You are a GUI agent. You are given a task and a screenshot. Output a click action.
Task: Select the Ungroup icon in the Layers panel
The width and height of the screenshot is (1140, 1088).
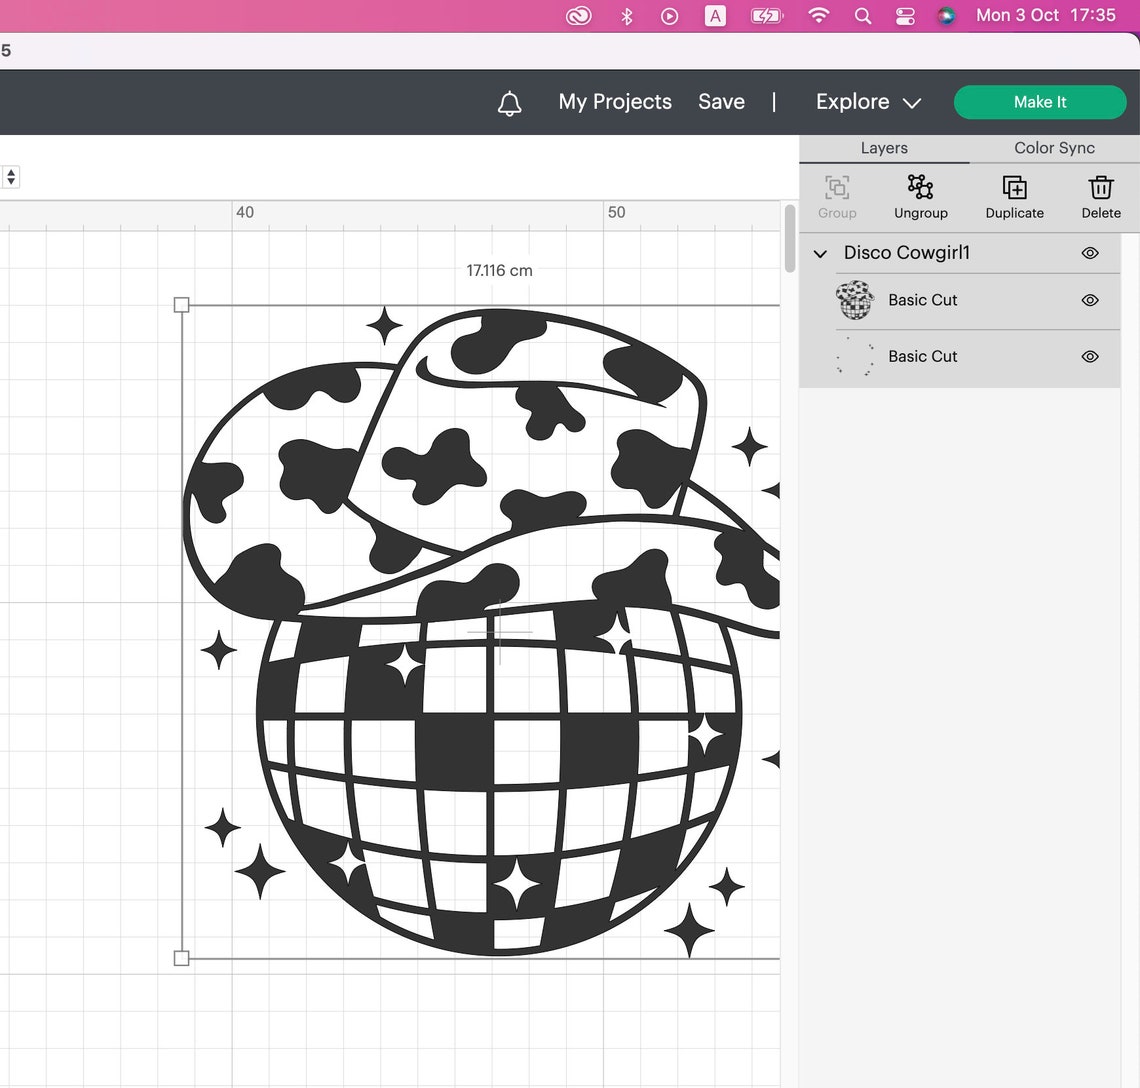point(920,195)
